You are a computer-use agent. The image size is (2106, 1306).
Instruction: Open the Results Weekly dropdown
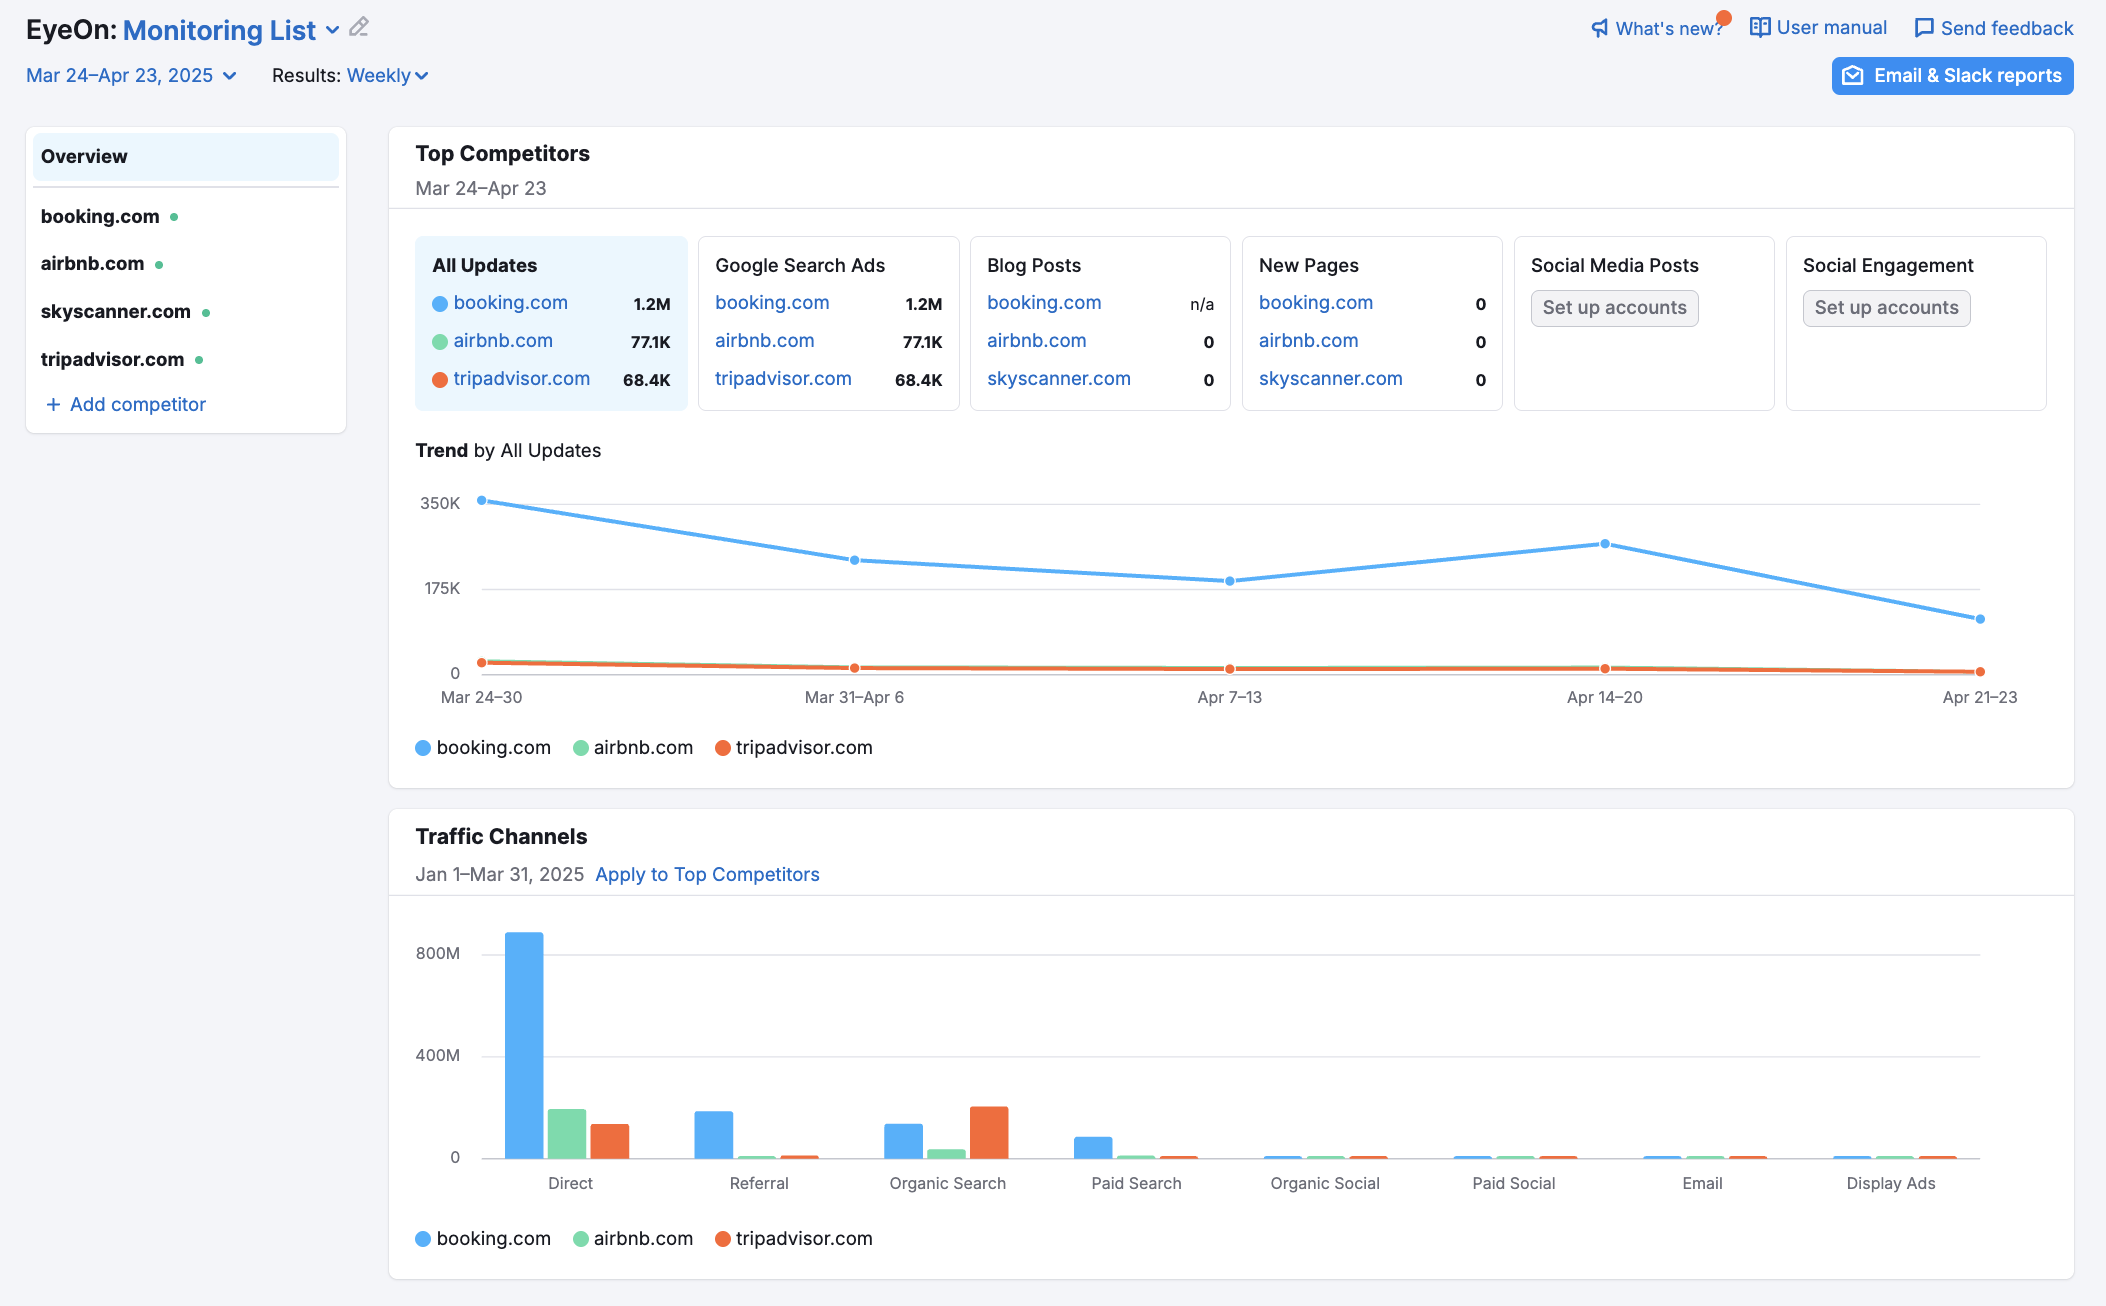click(x=387, y=76)
